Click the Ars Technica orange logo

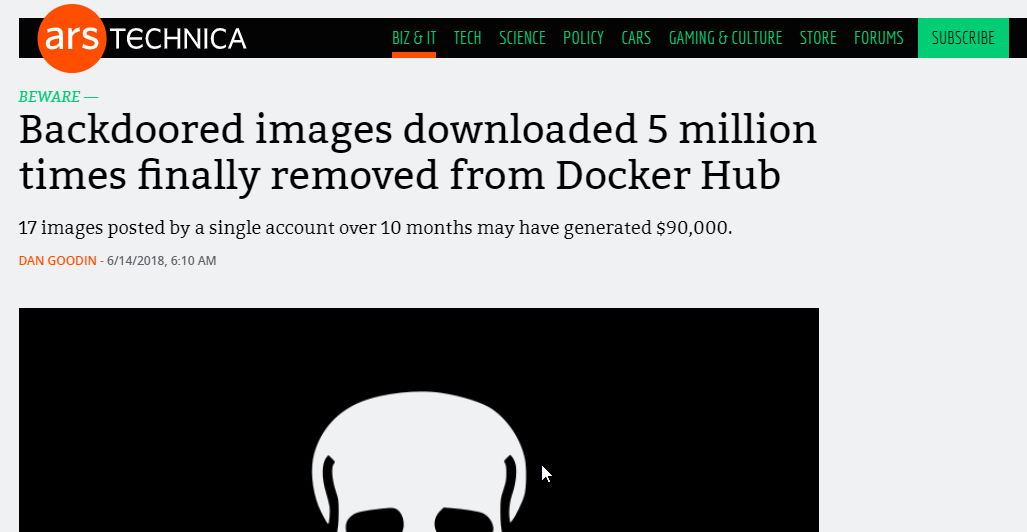(71, 38)
